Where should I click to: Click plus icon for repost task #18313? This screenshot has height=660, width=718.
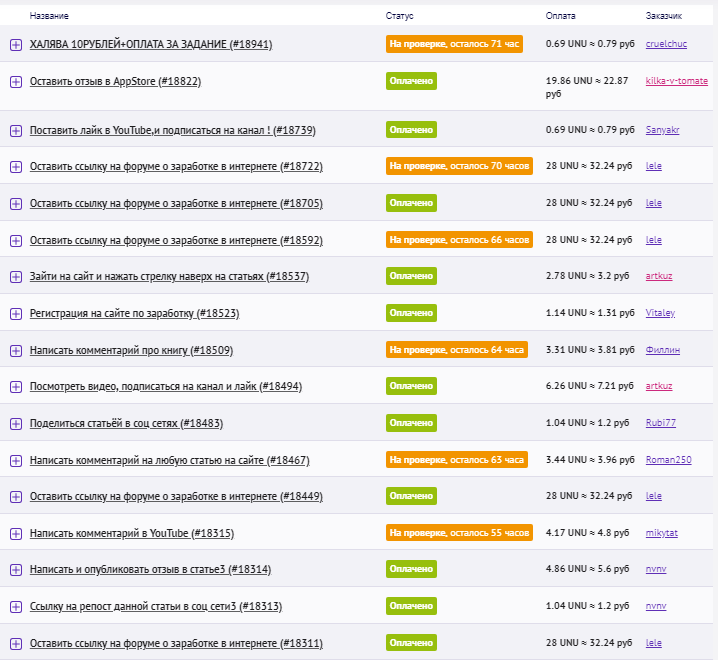point(15,607)
